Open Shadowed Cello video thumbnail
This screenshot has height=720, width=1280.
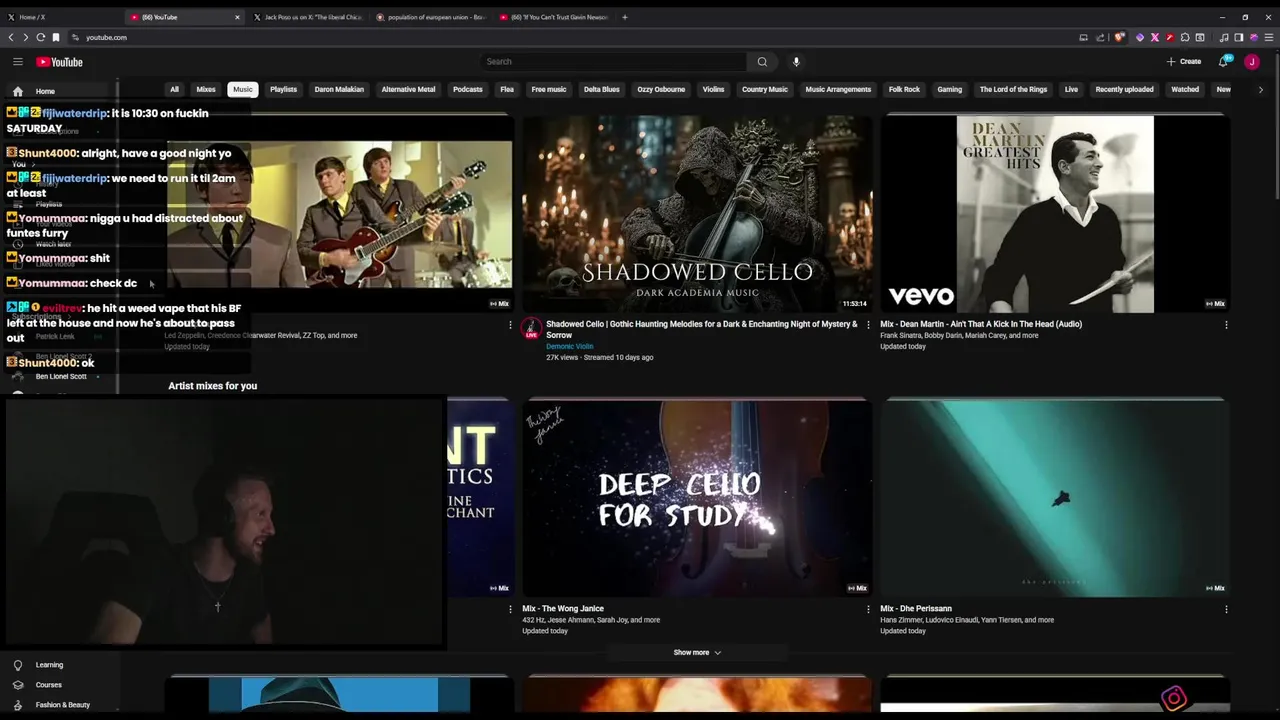pos(697,214)
